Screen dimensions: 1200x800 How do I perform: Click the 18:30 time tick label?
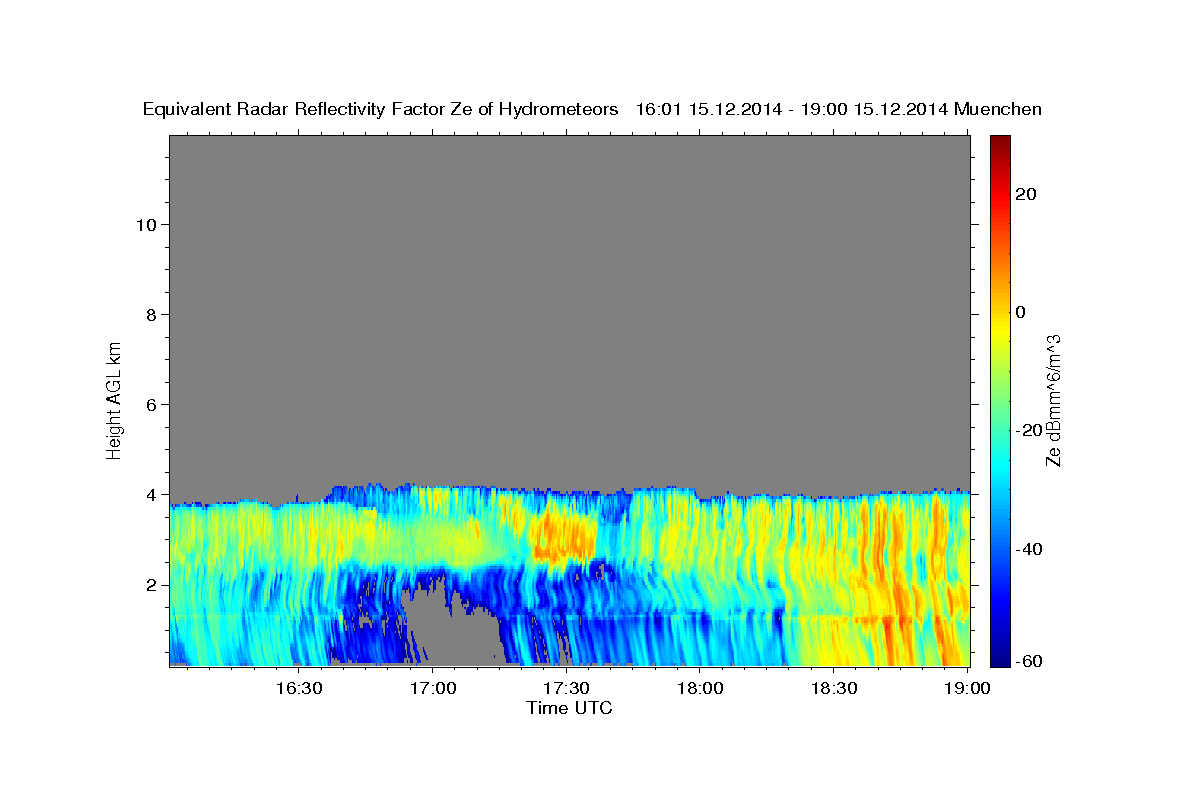pos(834,688)
